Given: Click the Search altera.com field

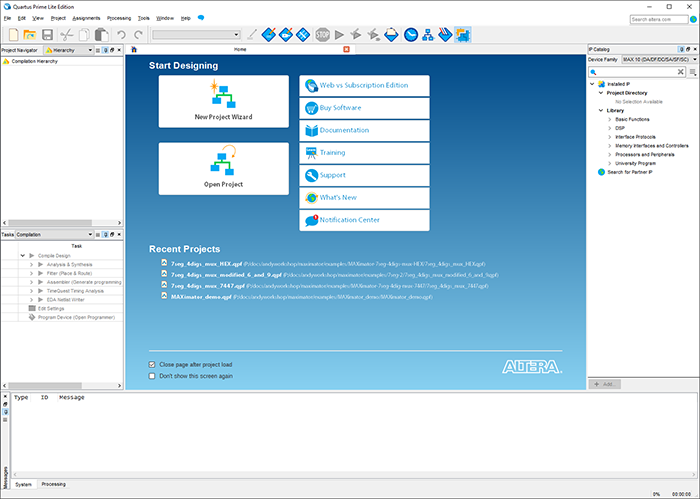Looking at the screenshot, I should click(x=659, y=19).
